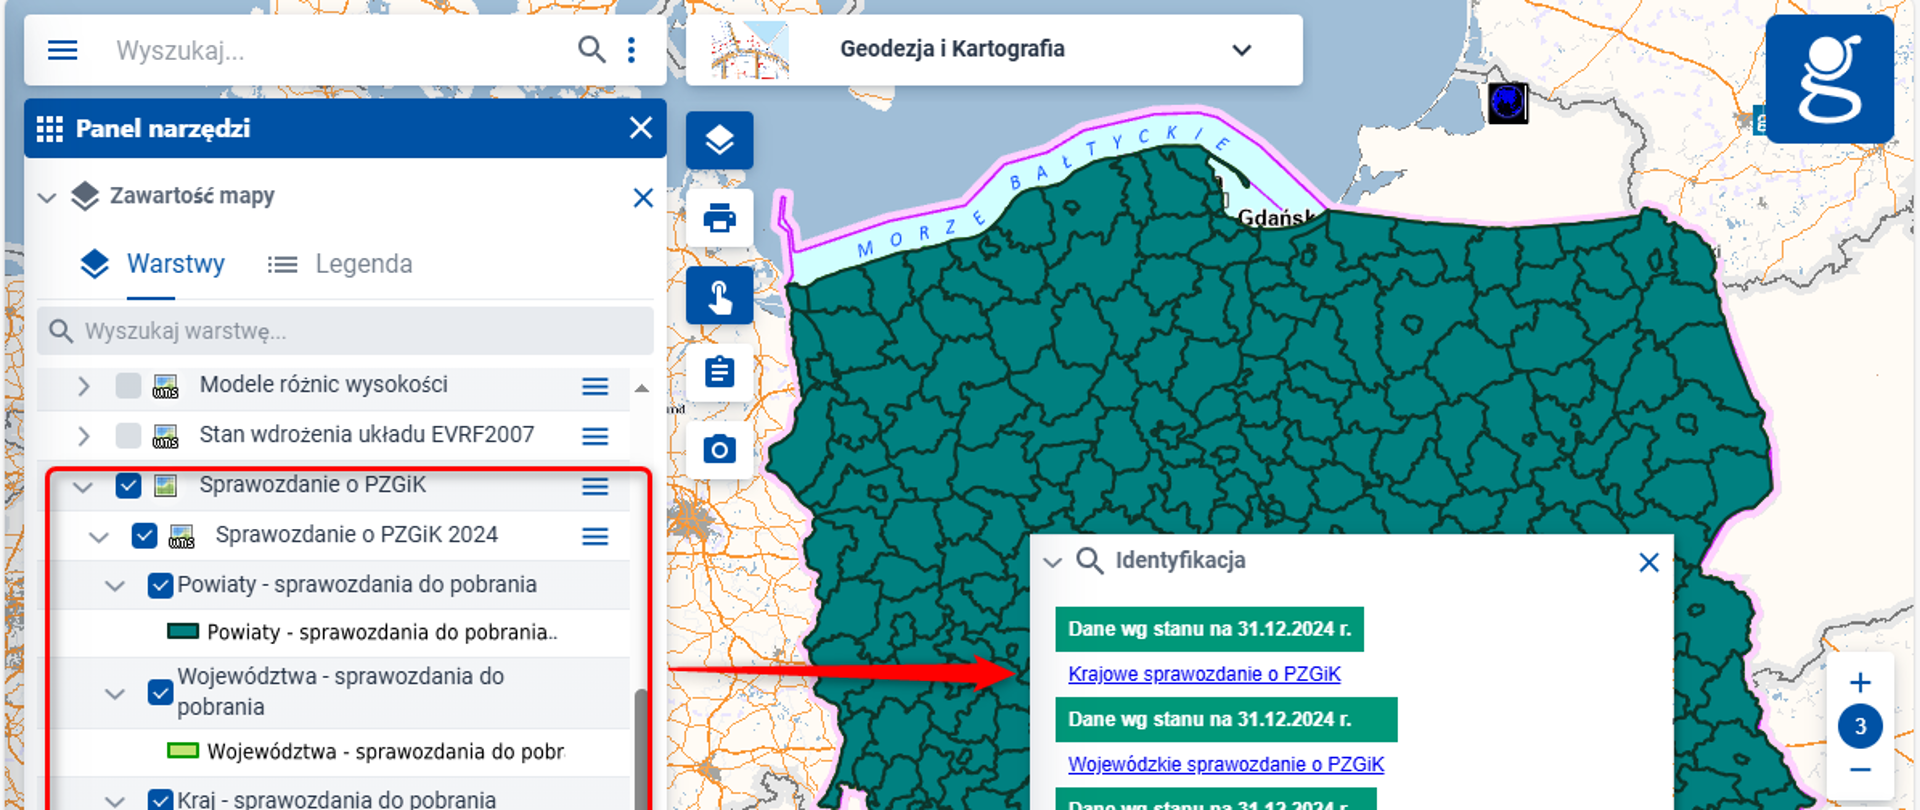1920x810 pixels.
Task: Click the print map button
Action: [719, 217]
